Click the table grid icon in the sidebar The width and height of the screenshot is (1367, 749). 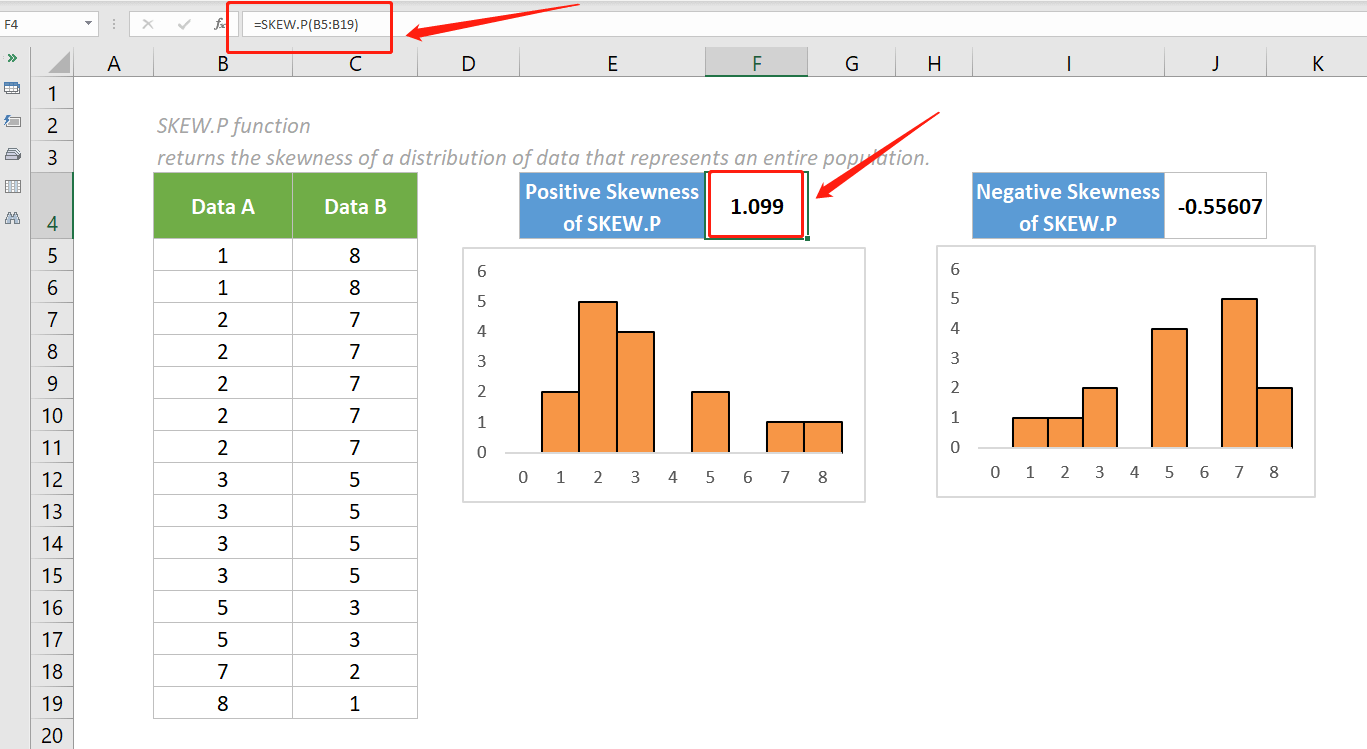point(13,186)
